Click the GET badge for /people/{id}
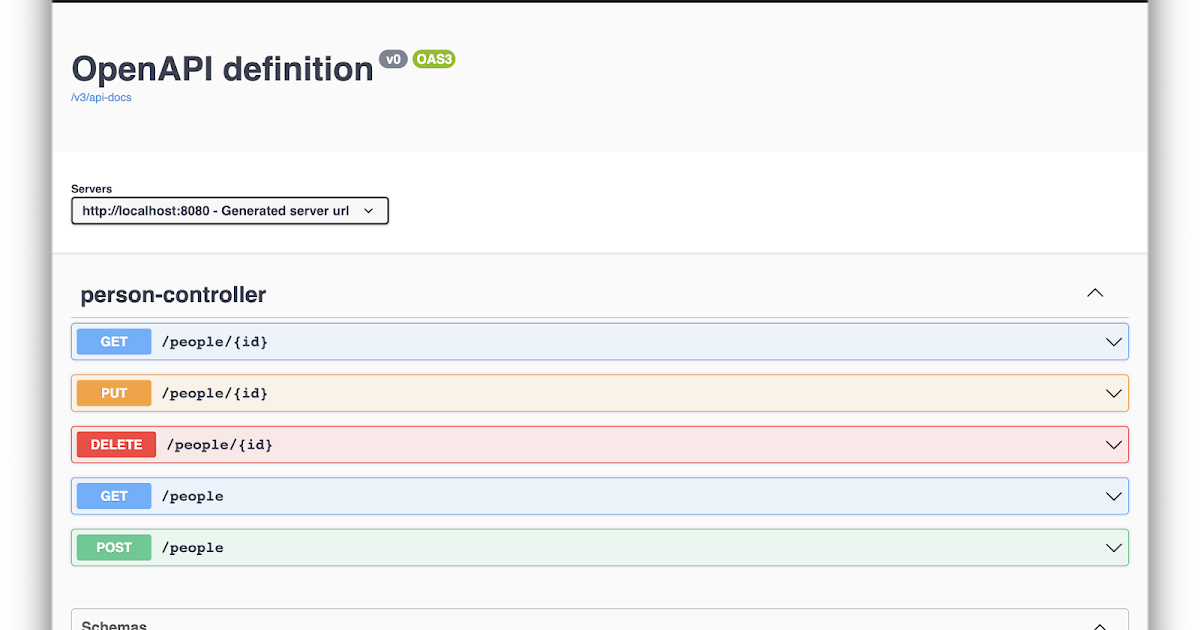The height and width of the screenshot is (630, 1200). click(x=113, y=341)
